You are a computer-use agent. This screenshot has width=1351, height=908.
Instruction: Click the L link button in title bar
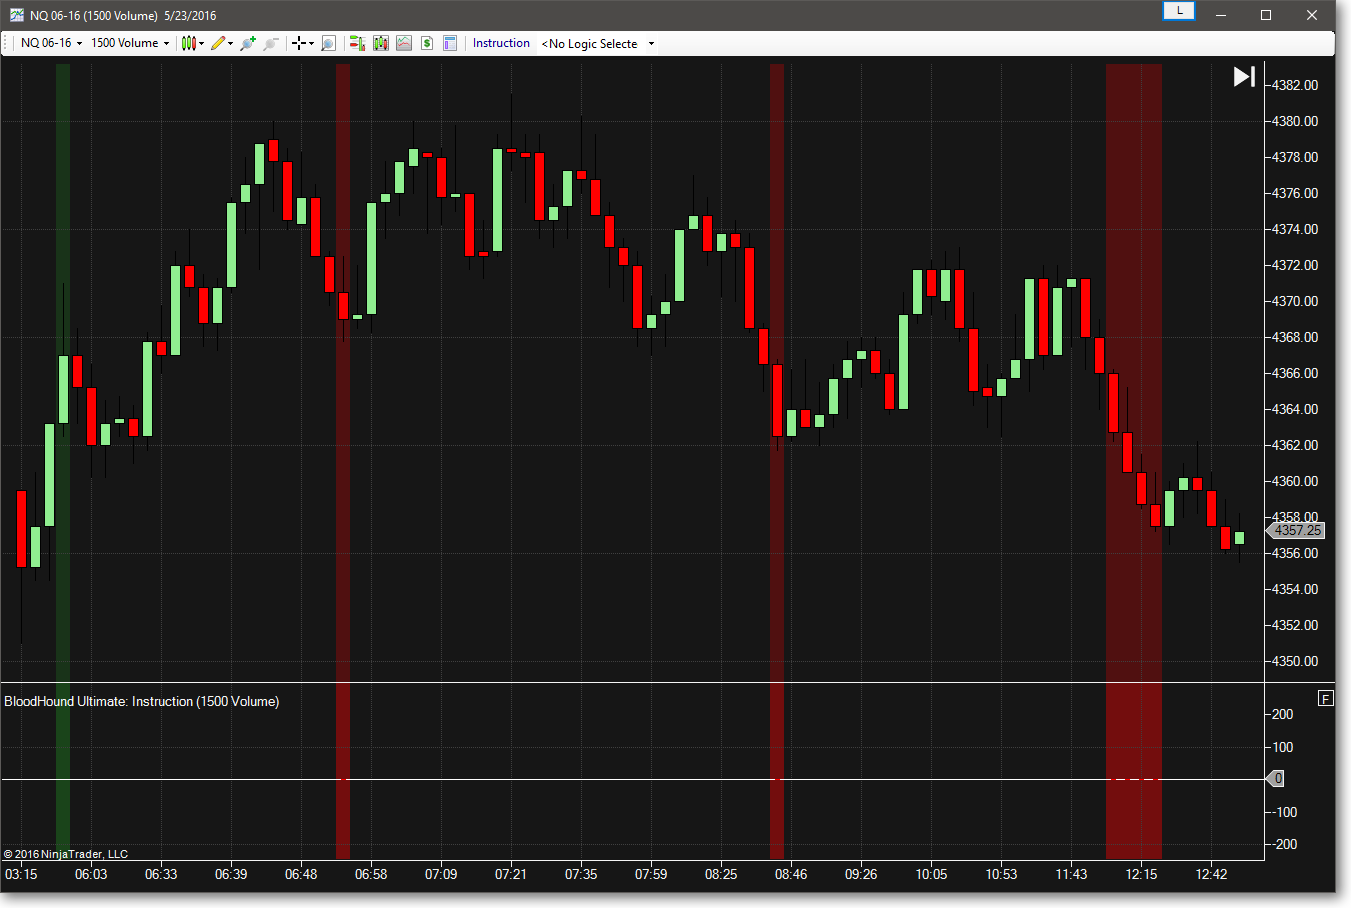pyautogui.click(x=1179, y=11)
